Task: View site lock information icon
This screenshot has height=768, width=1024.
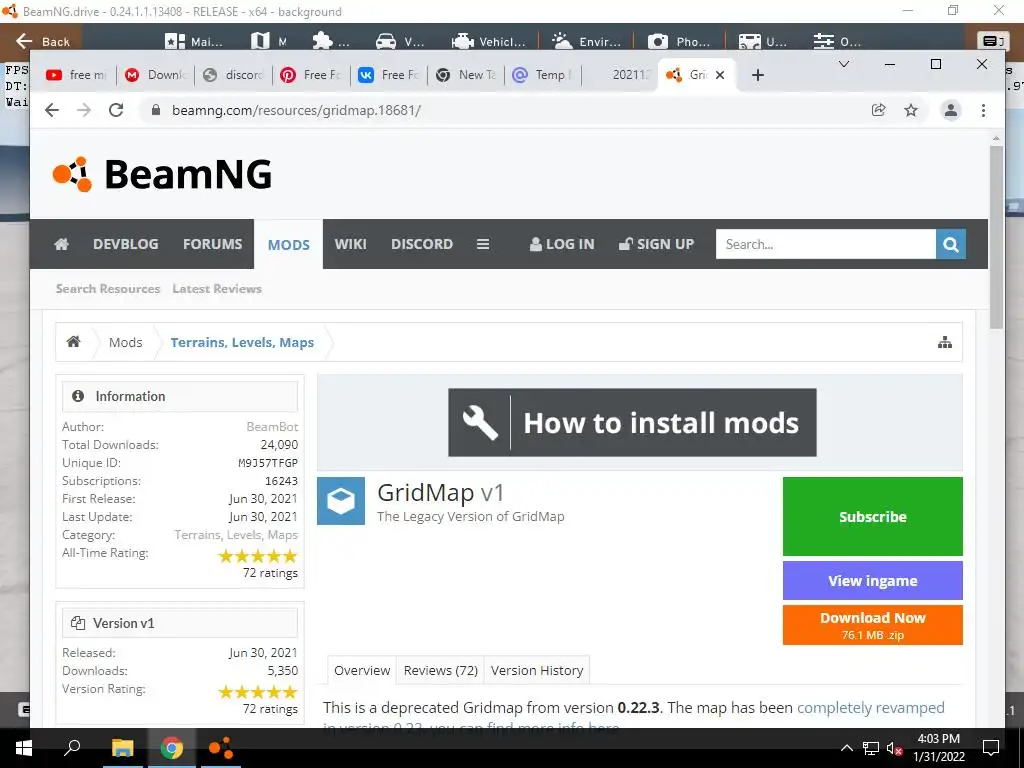Action: coord(155,110)
